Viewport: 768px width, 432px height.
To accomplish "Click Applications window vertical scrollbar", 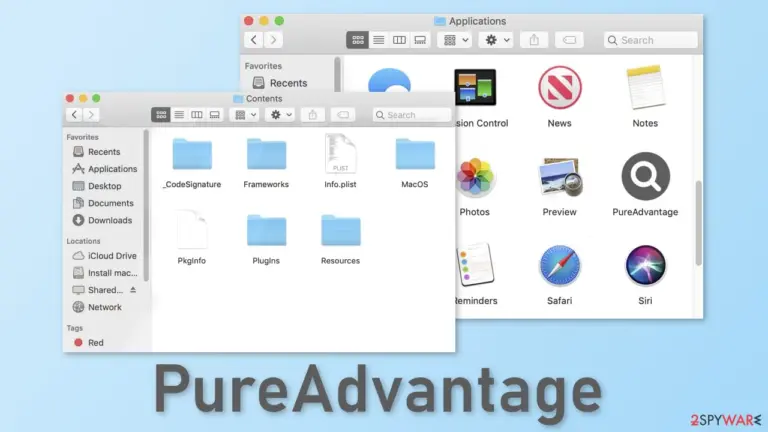I will 698,223.
